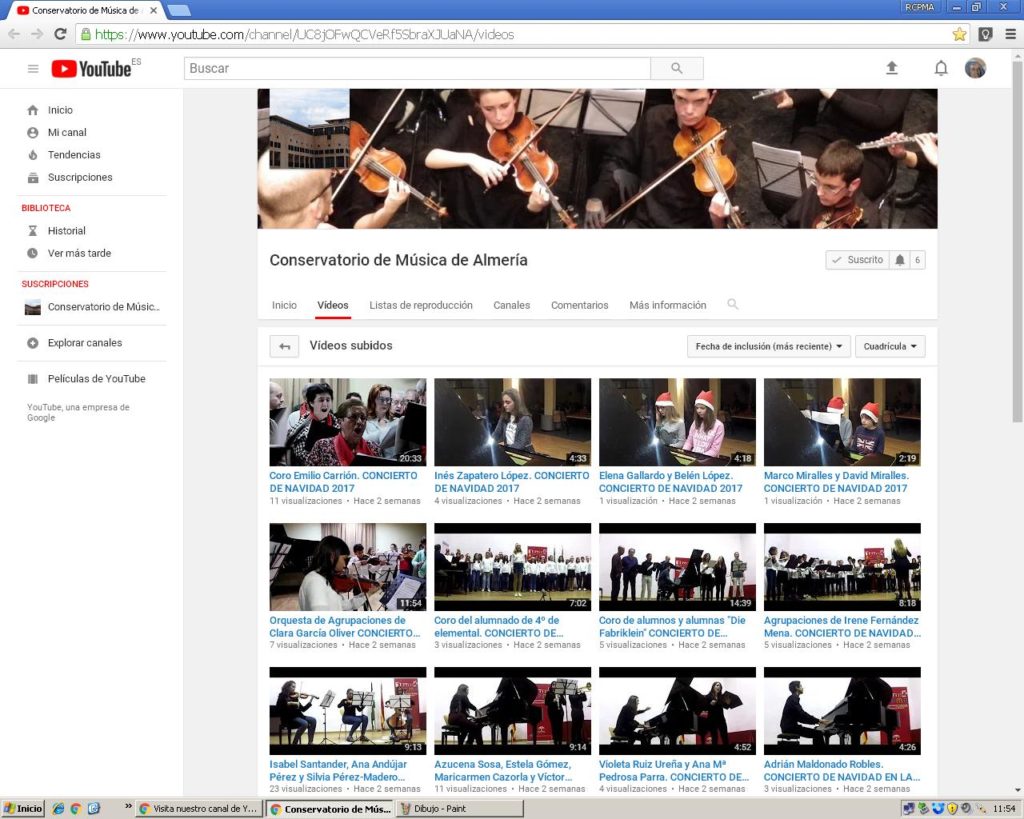Click the YouTube logo
Viewport: 1024px width, 819px height.
coord(92,69)
